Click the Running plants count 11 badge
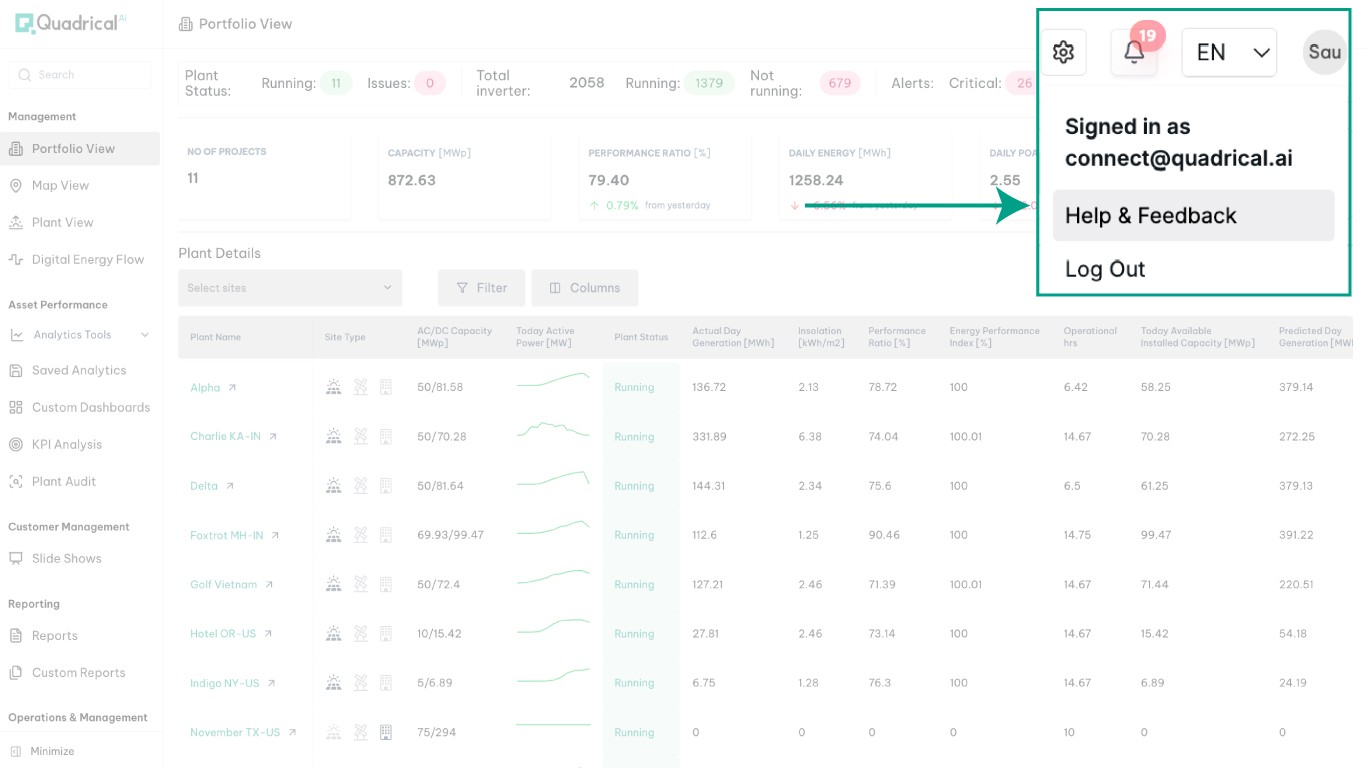The width and height of the screenshot is (1366, 768). [x=336, y=84]
